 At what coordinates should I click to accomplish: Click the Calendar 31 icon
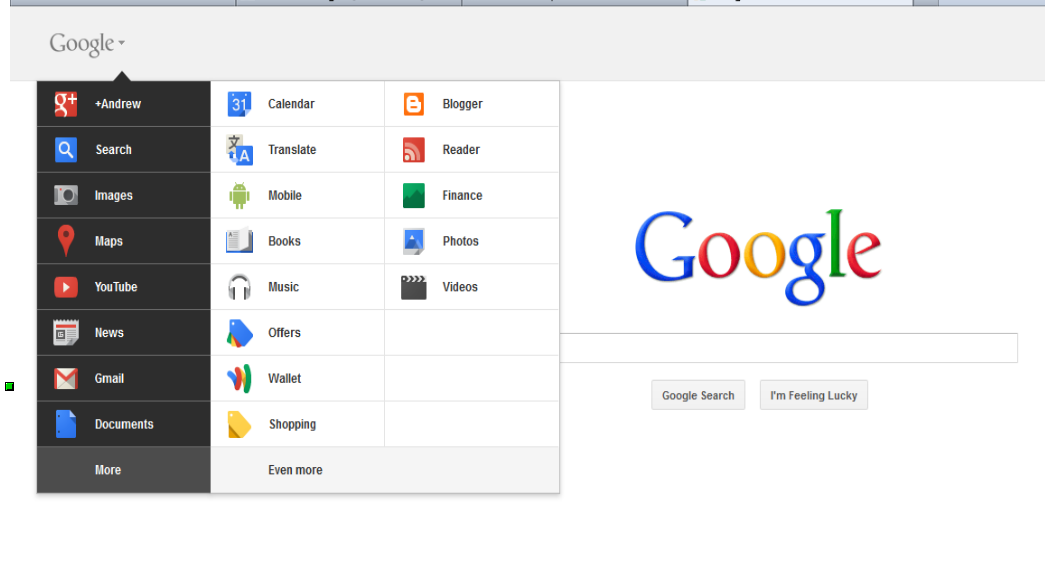coord(239,104)
